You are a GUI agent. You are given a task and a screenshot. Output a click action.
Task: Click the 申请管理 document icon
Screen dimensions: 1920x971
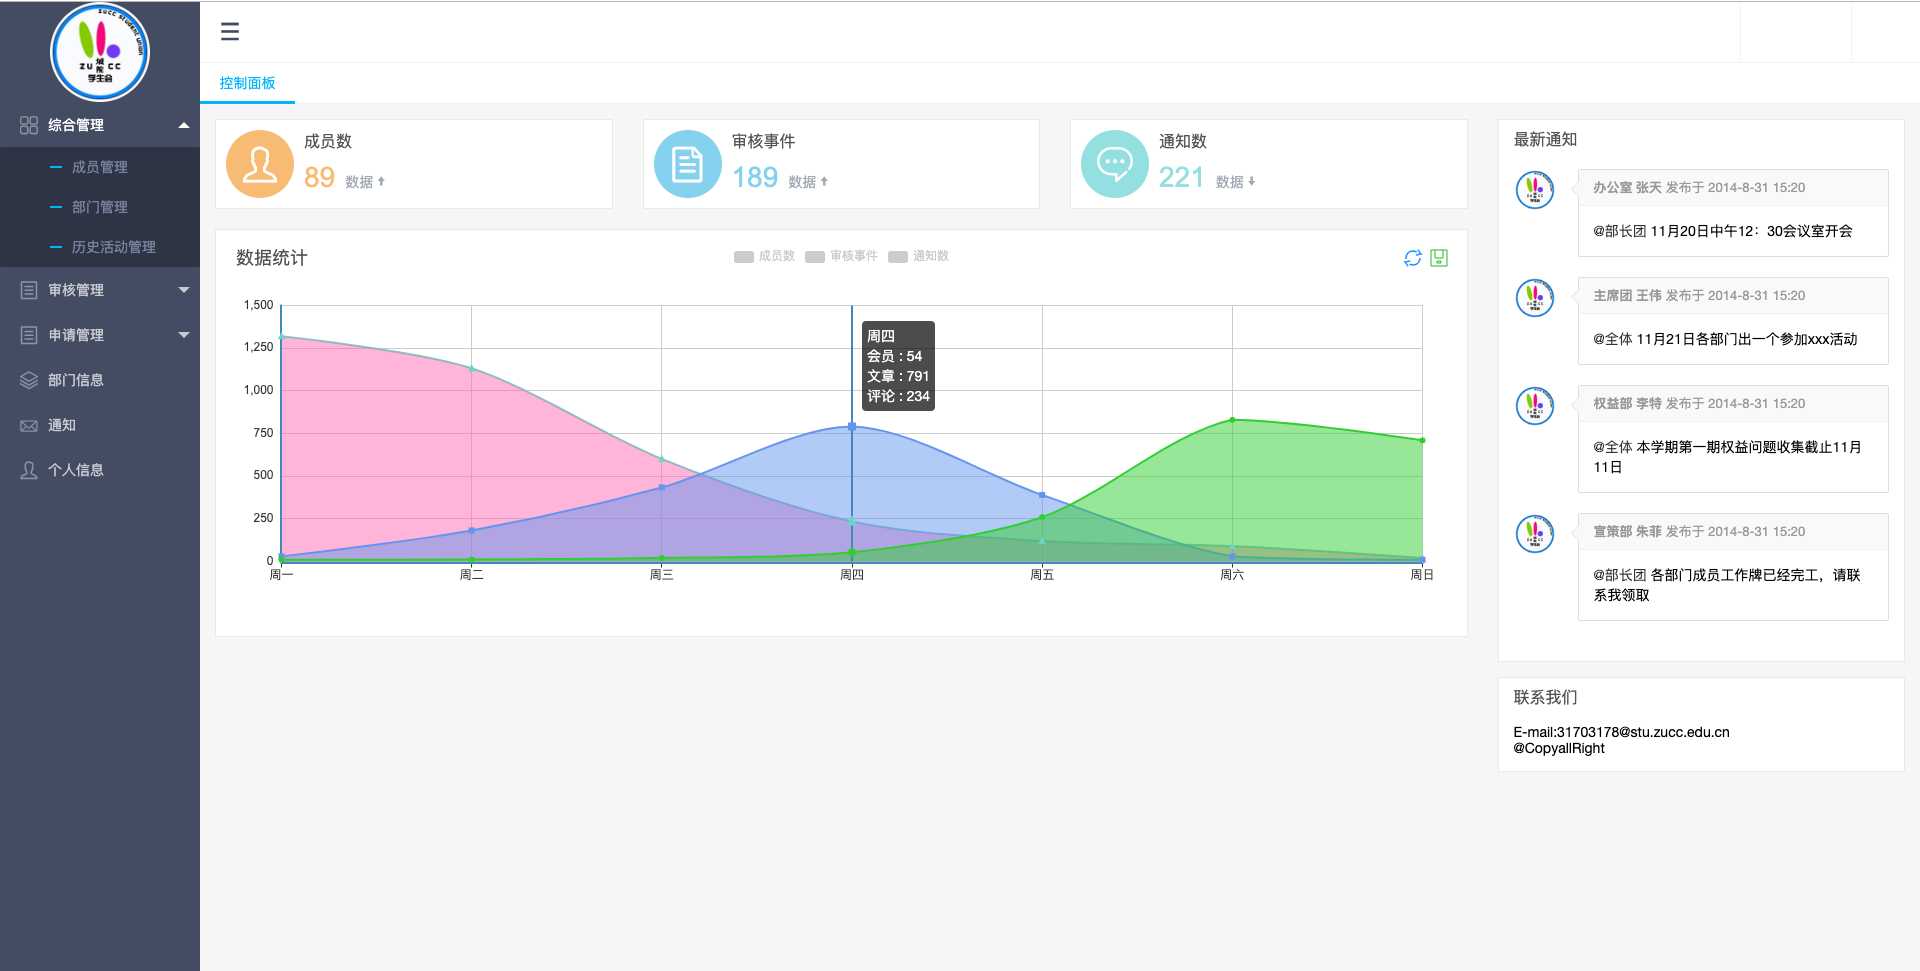tap(29, 335)
